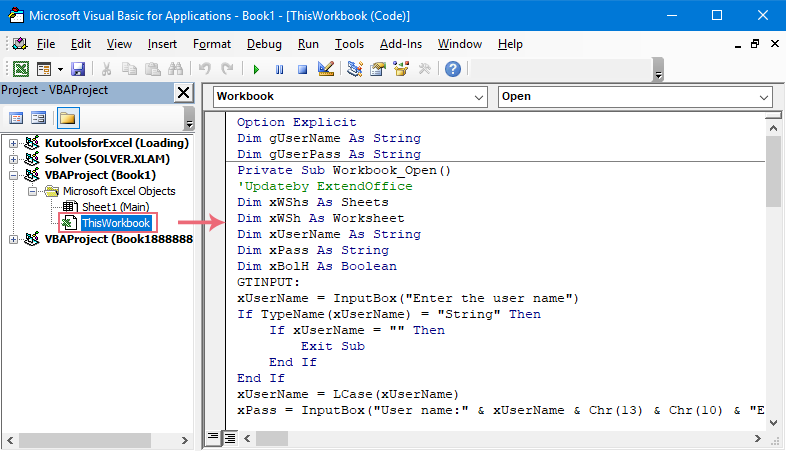The image size is (786, 451).
Task: Click the VBA icon left of File menu
Action: tap(20, 44)
